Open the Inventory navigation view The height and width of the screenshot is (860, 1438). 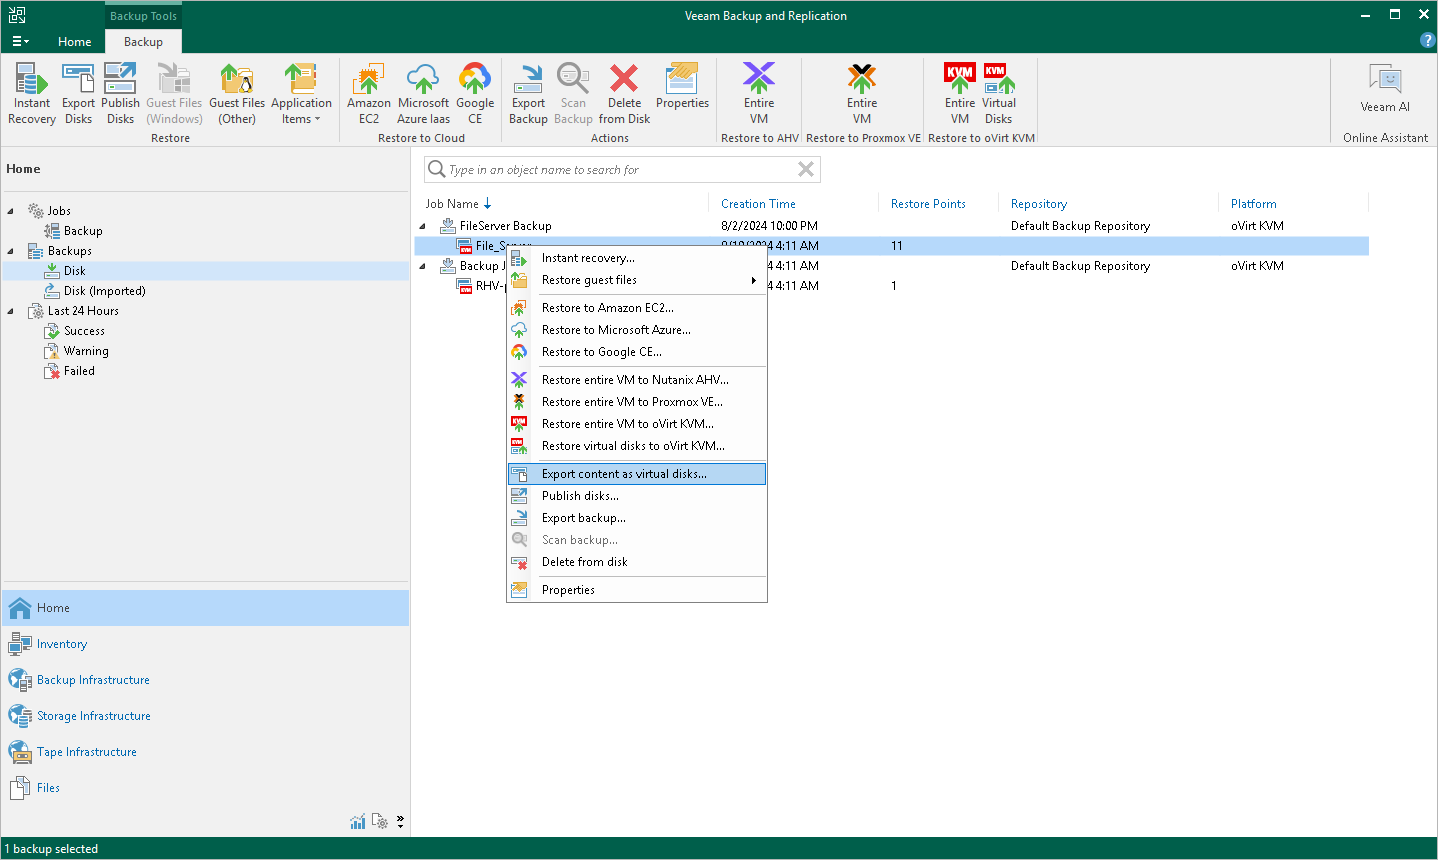(x=206, y=644)
